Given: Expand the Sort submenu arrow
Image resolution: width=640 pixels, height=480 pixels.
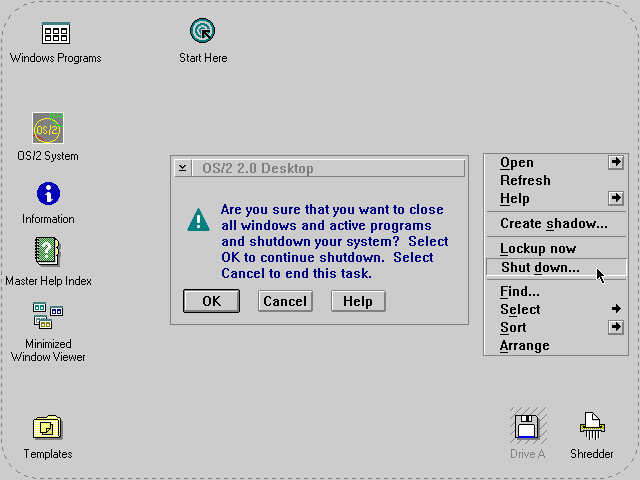Looking at the screenshot, I should (x=616, y=327).
